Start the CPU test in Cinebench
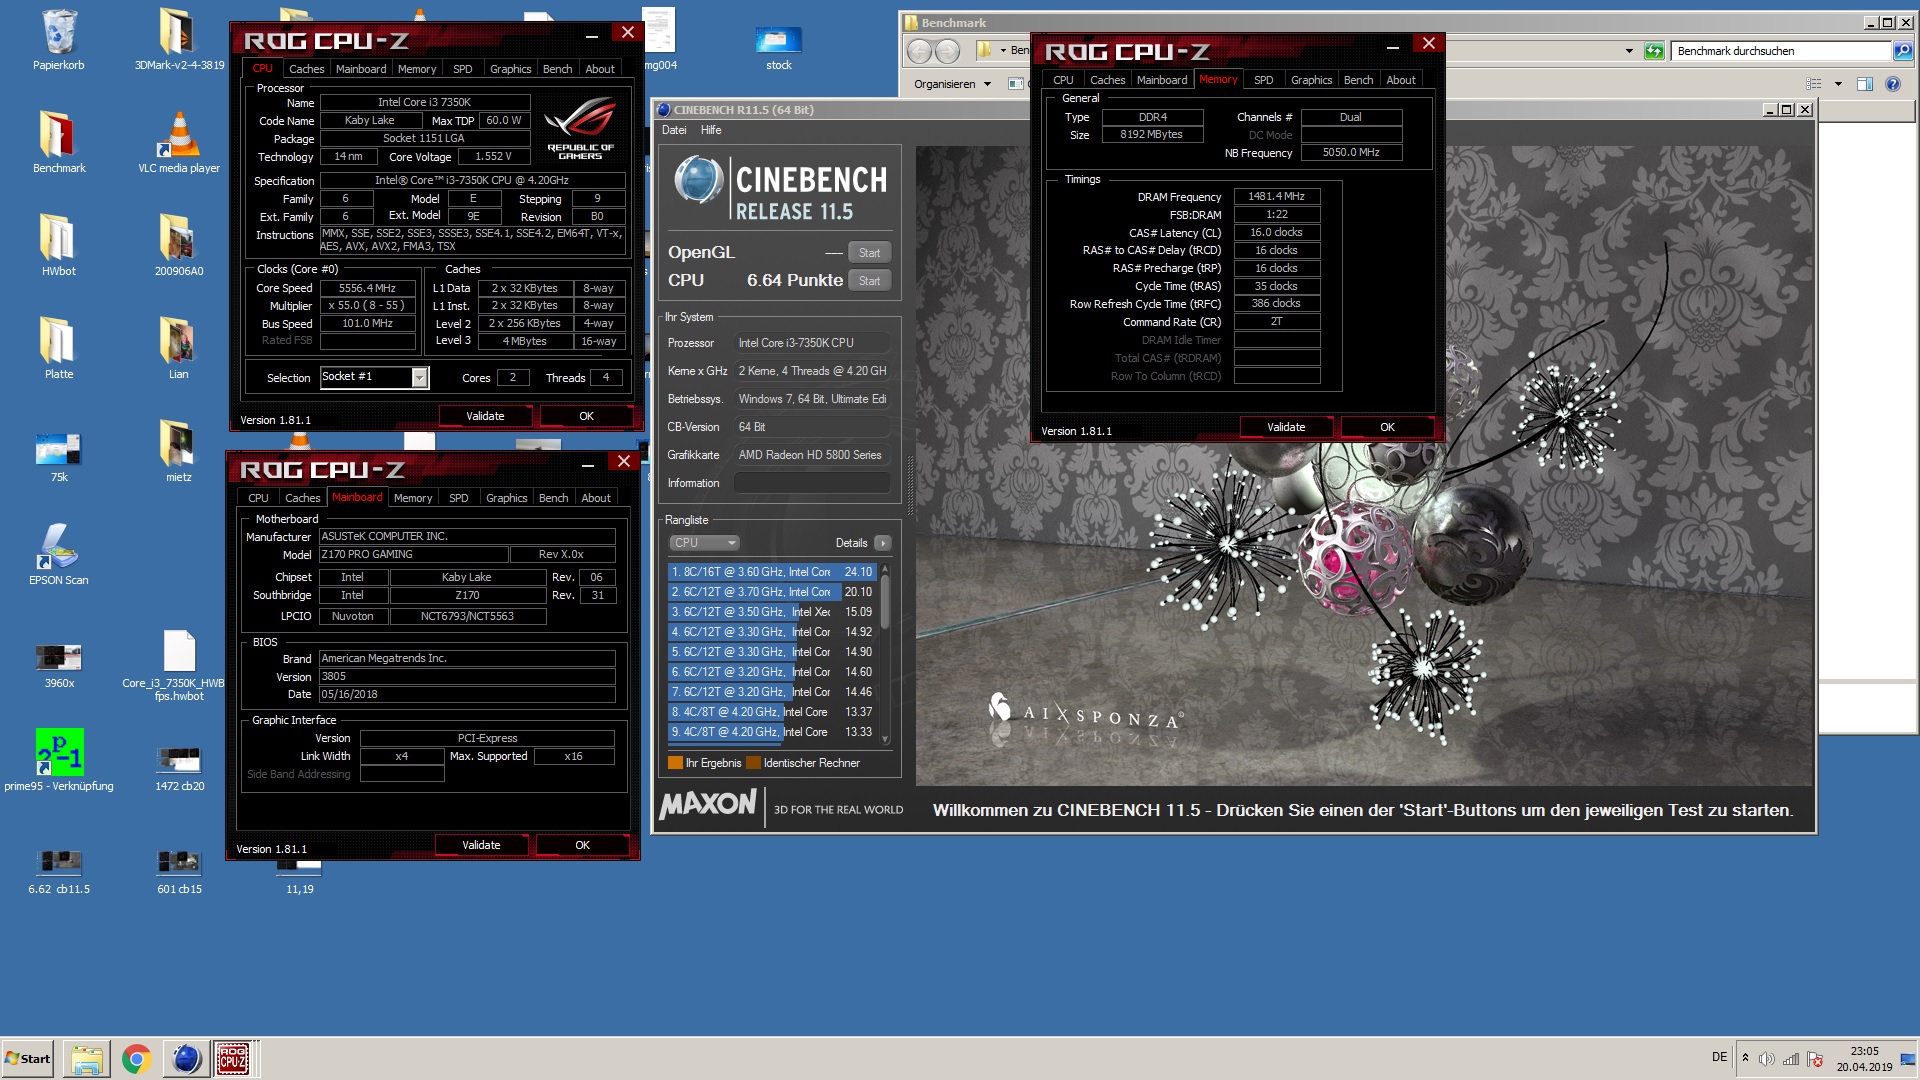The height and width of the screenshot is (1080, 1920). 869,281
